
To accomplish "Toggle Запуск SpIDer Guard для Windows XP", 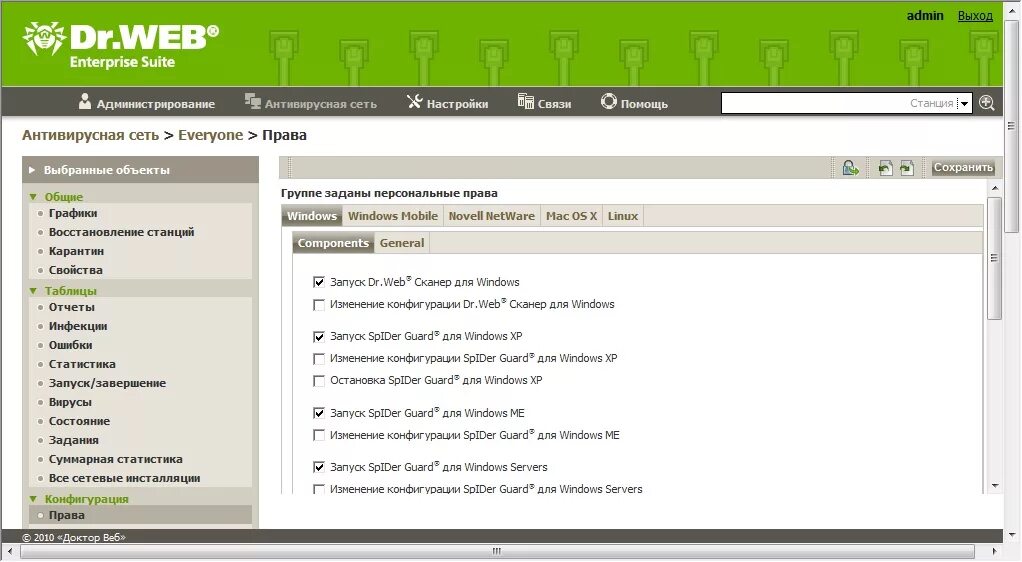I will point(319,336).
